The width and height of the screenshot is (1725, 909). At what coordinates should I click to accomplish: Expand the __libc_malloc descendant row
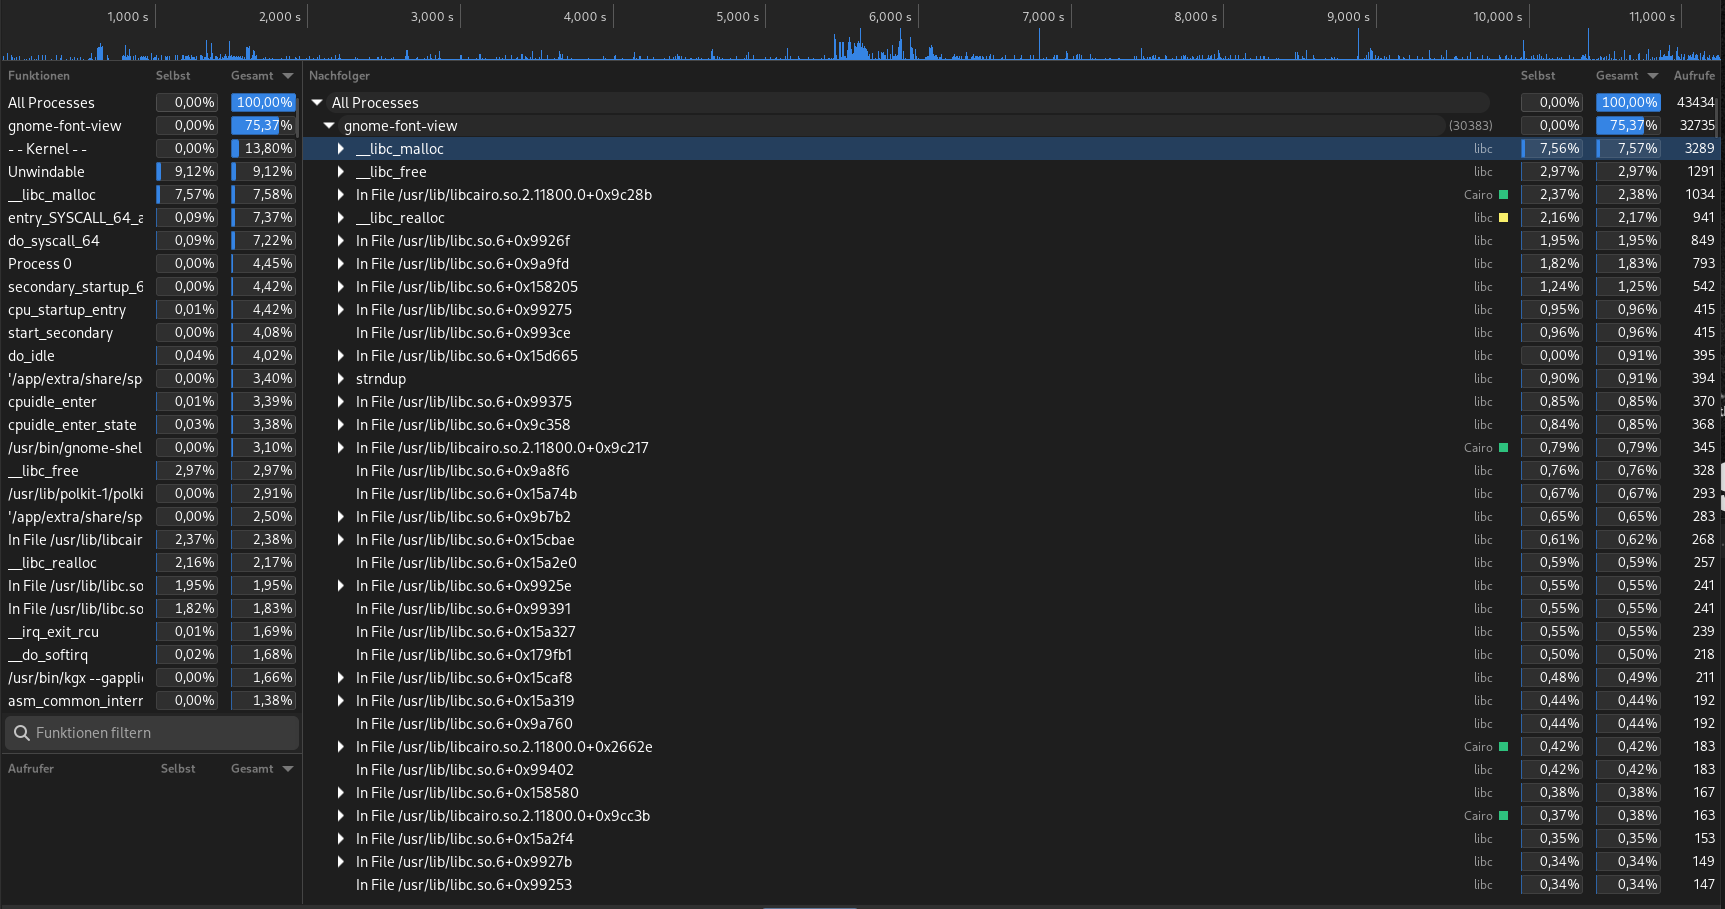pyautogui.click(x=341, y=149)
